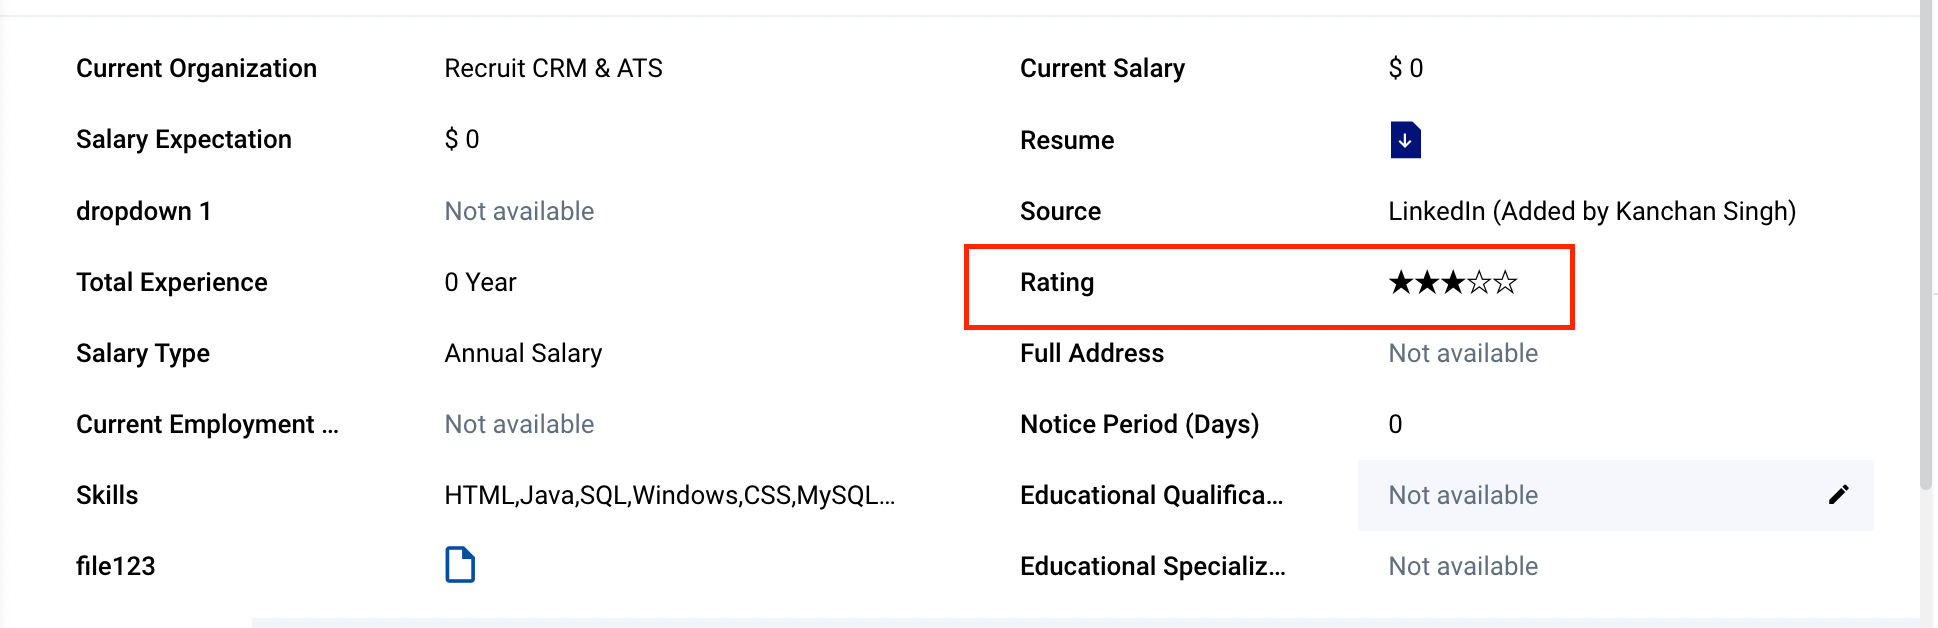This screenshot has height=628, width=1938.
Task: Click the Full Address Not available value
Action: (1463, 353)
